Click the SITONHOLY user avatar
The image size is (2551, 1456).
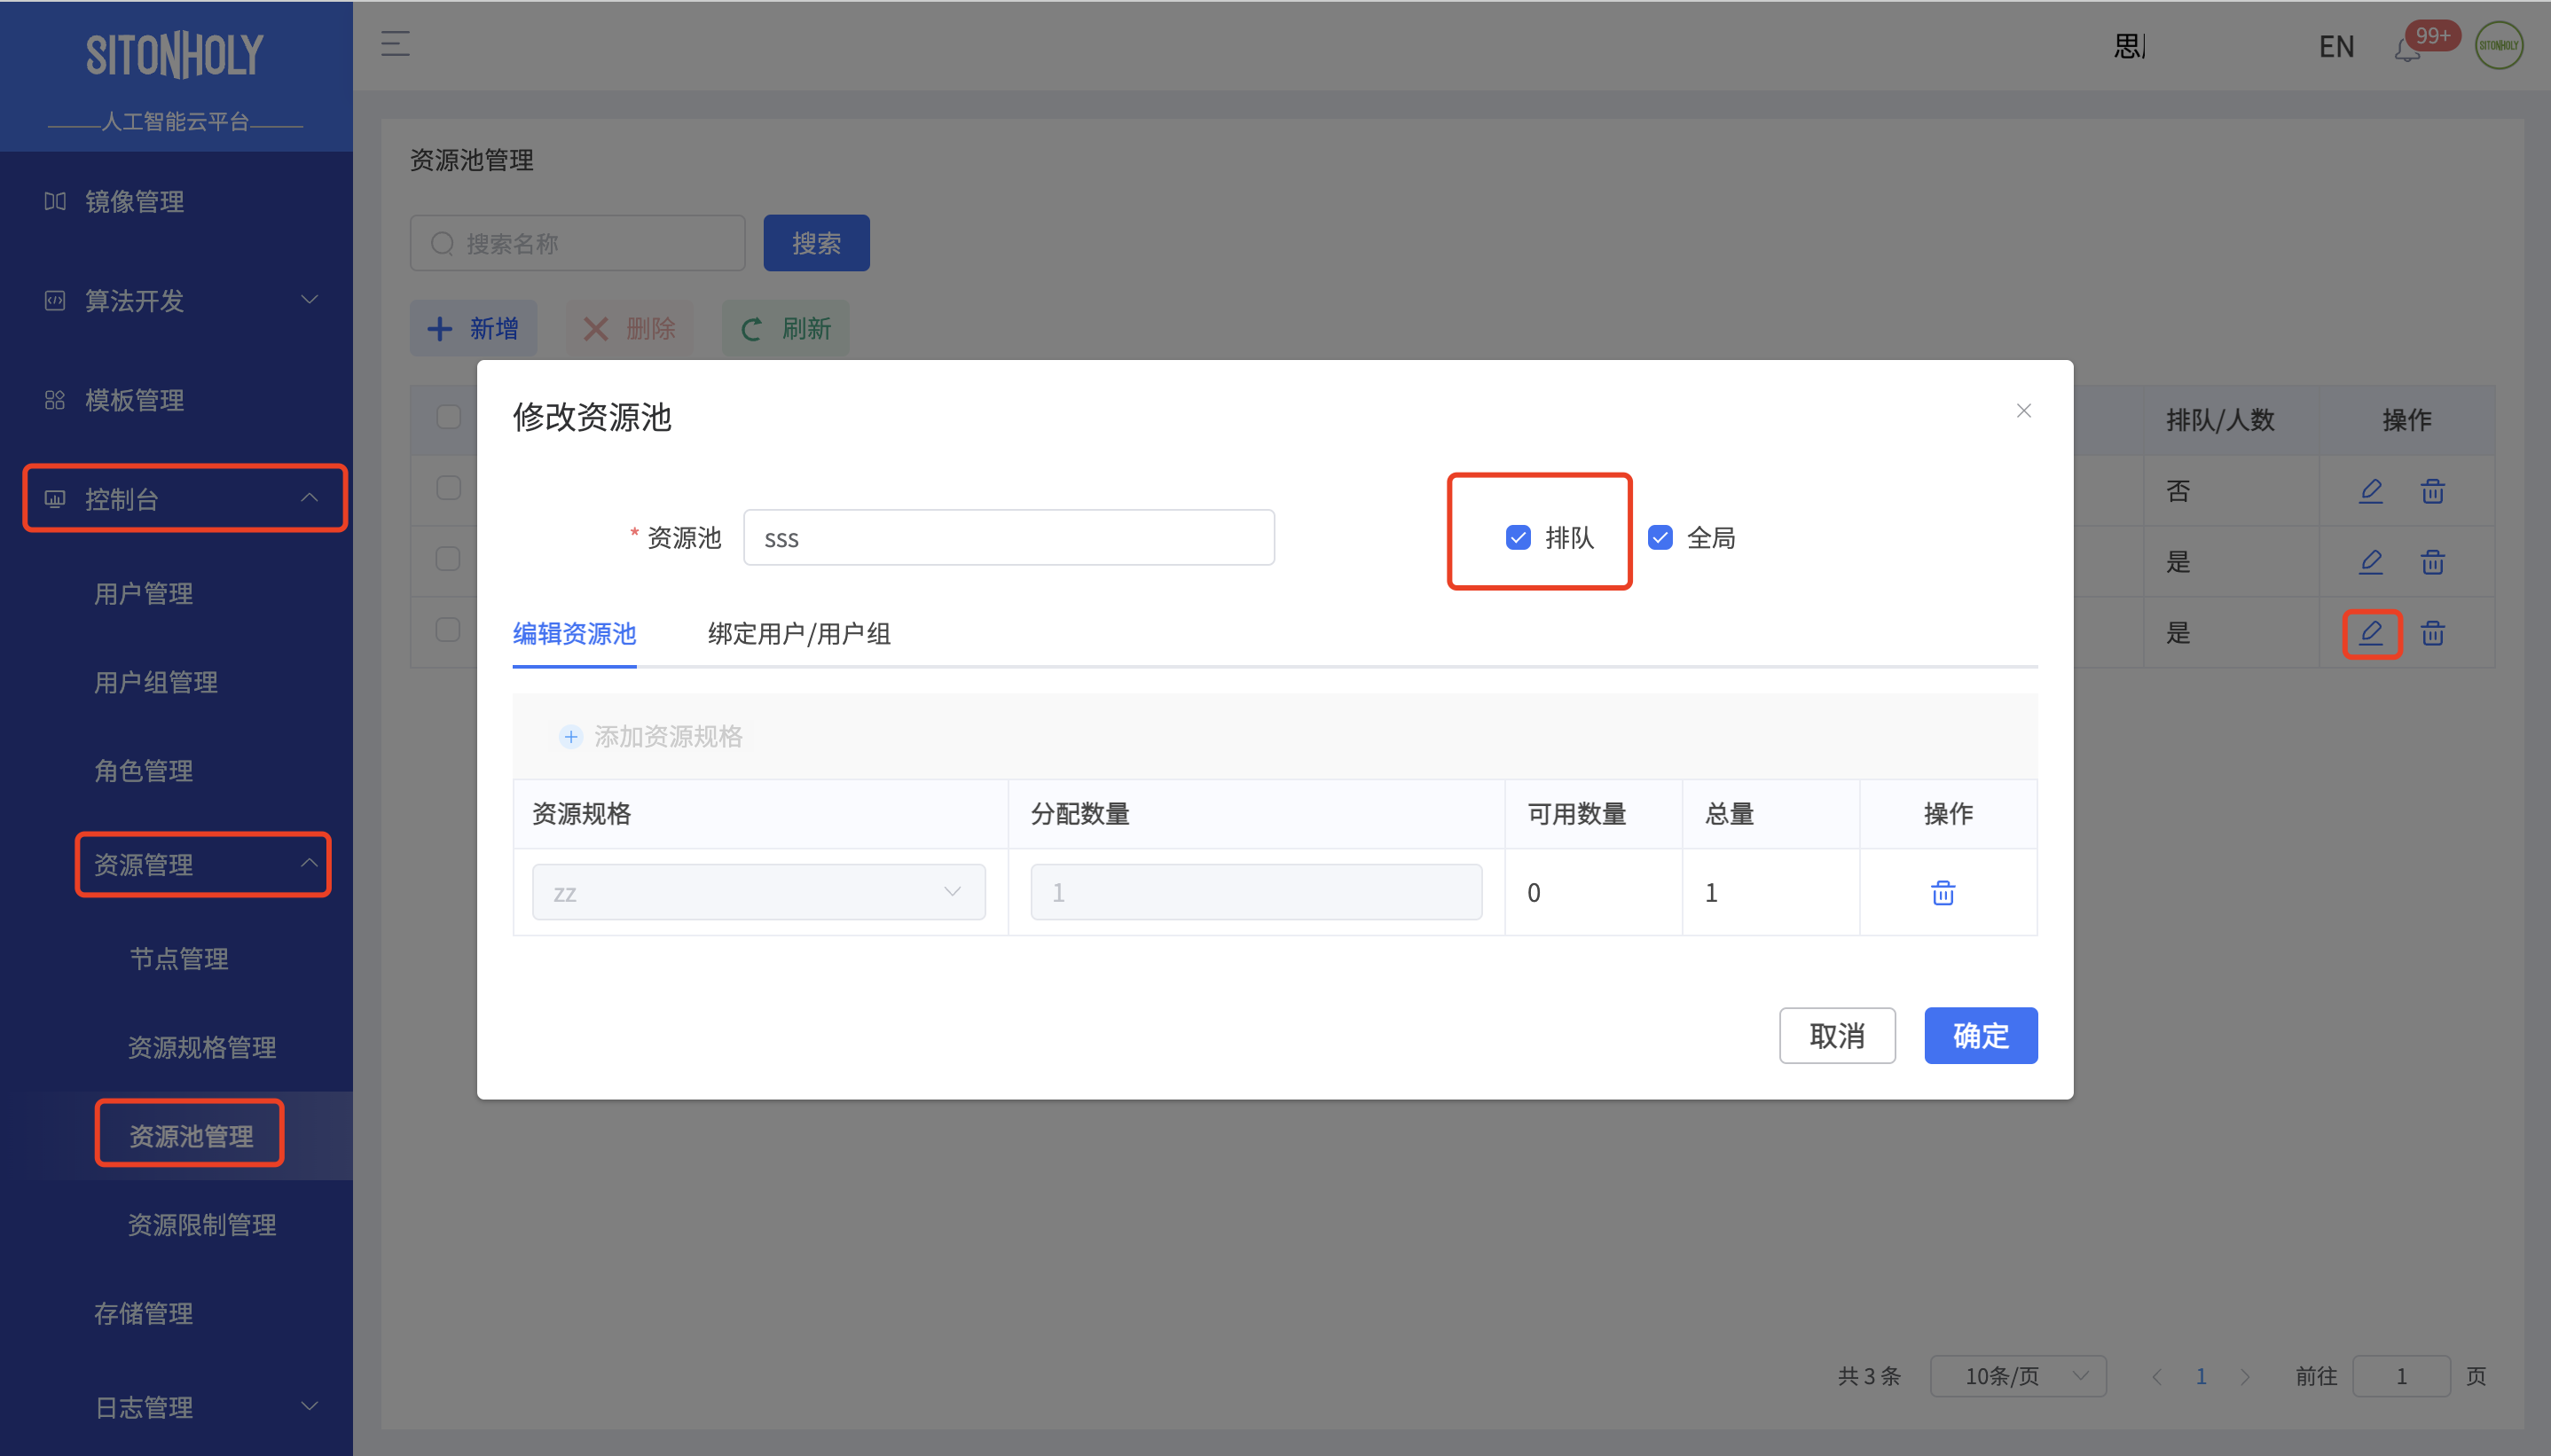2498,46
